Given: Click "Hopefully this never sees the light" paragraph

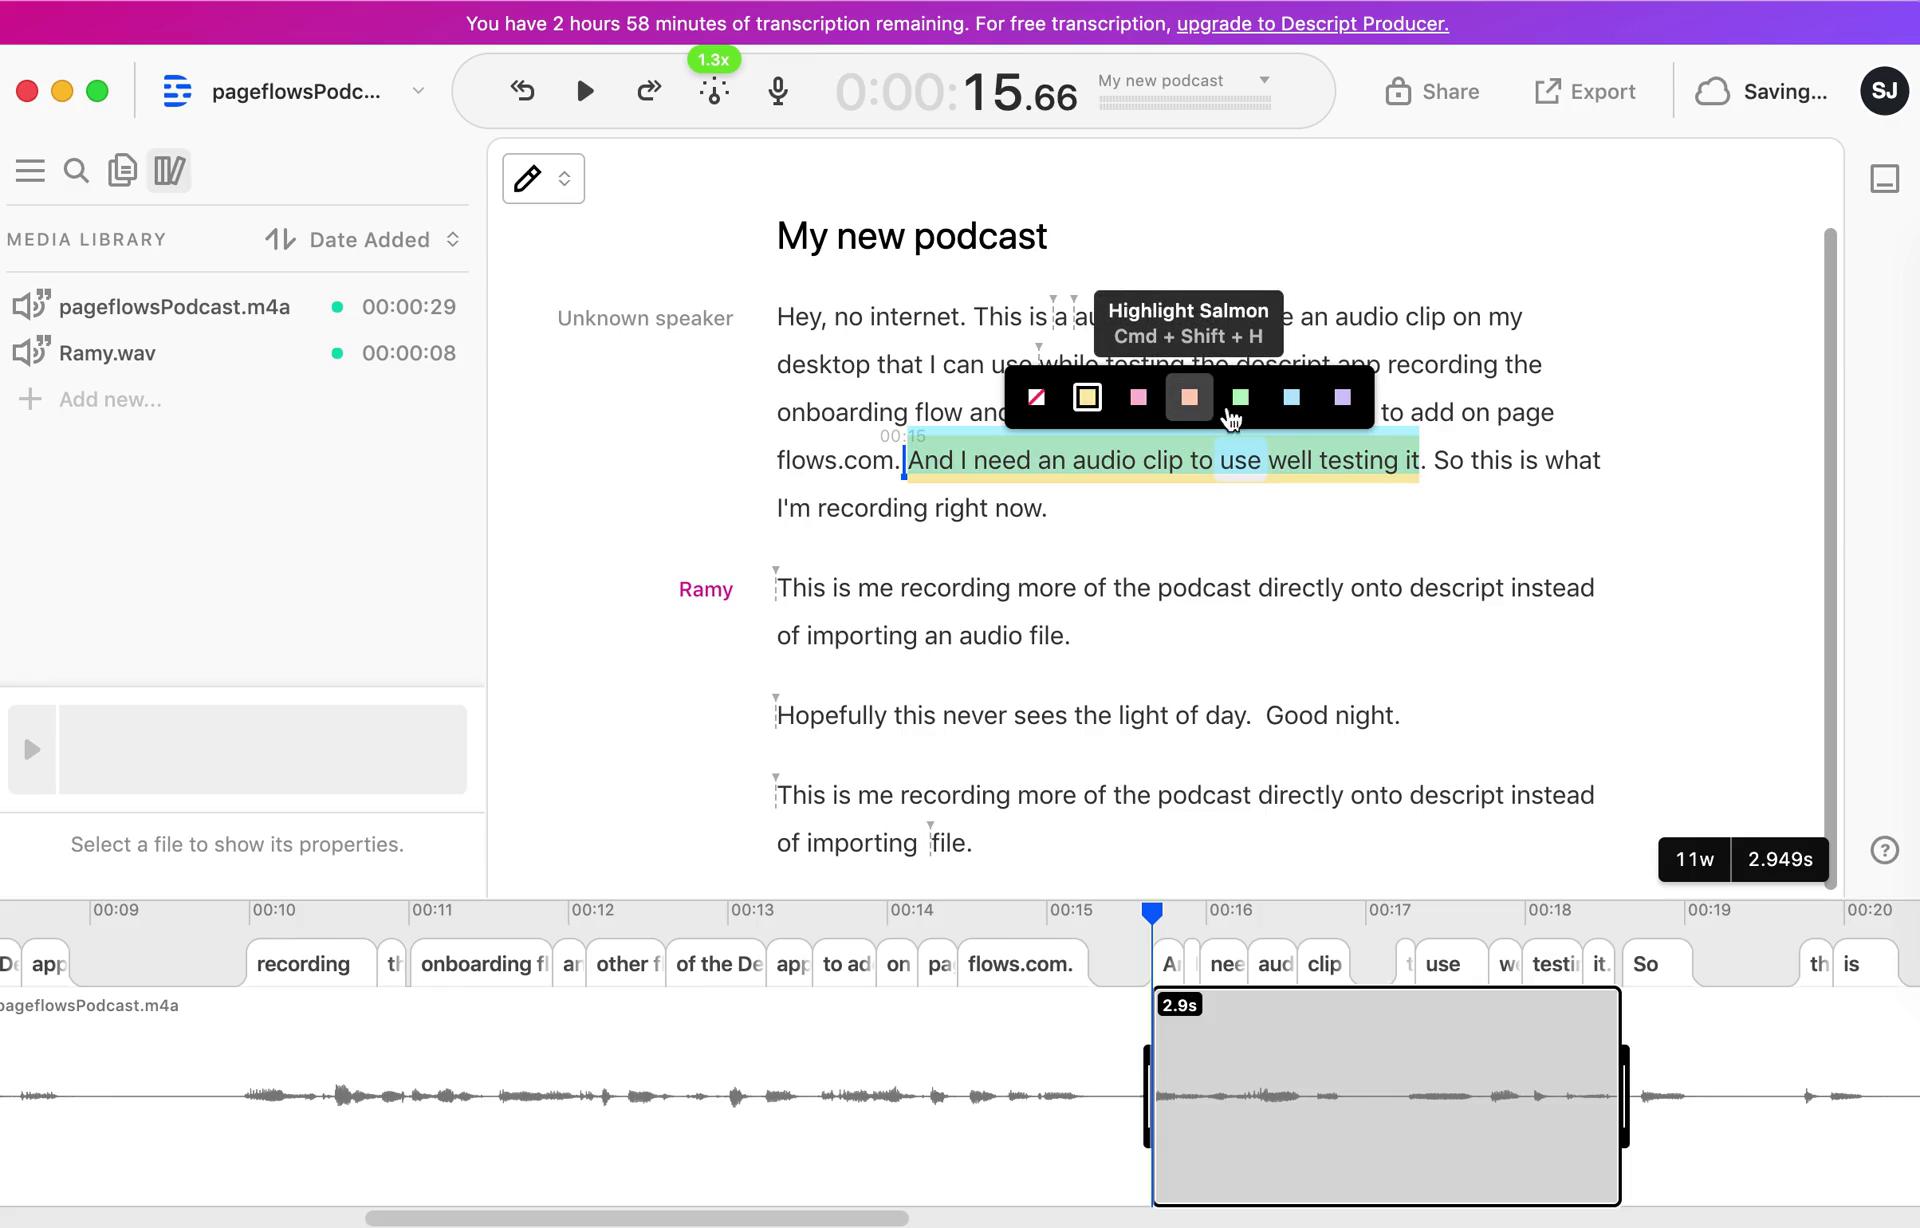Looking at the screenshot, I should [x=1088, y=716].
